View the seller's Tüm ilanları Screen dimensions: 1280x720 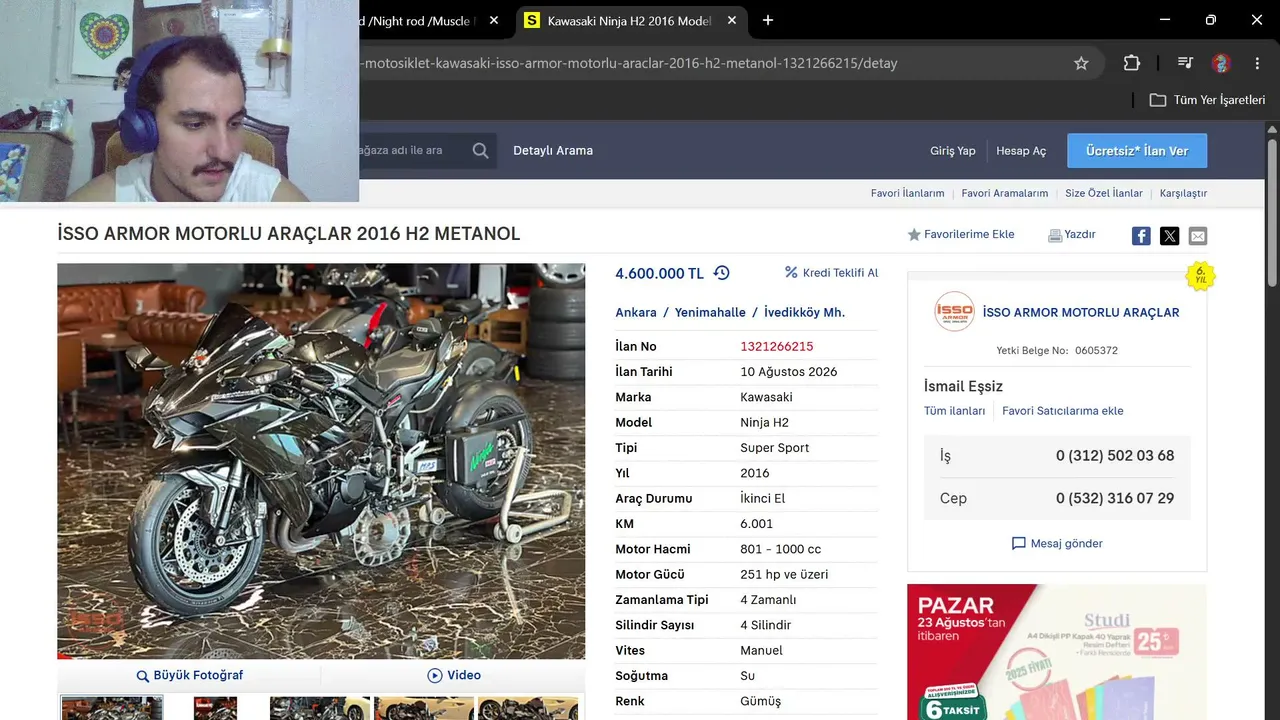(955, 411)
